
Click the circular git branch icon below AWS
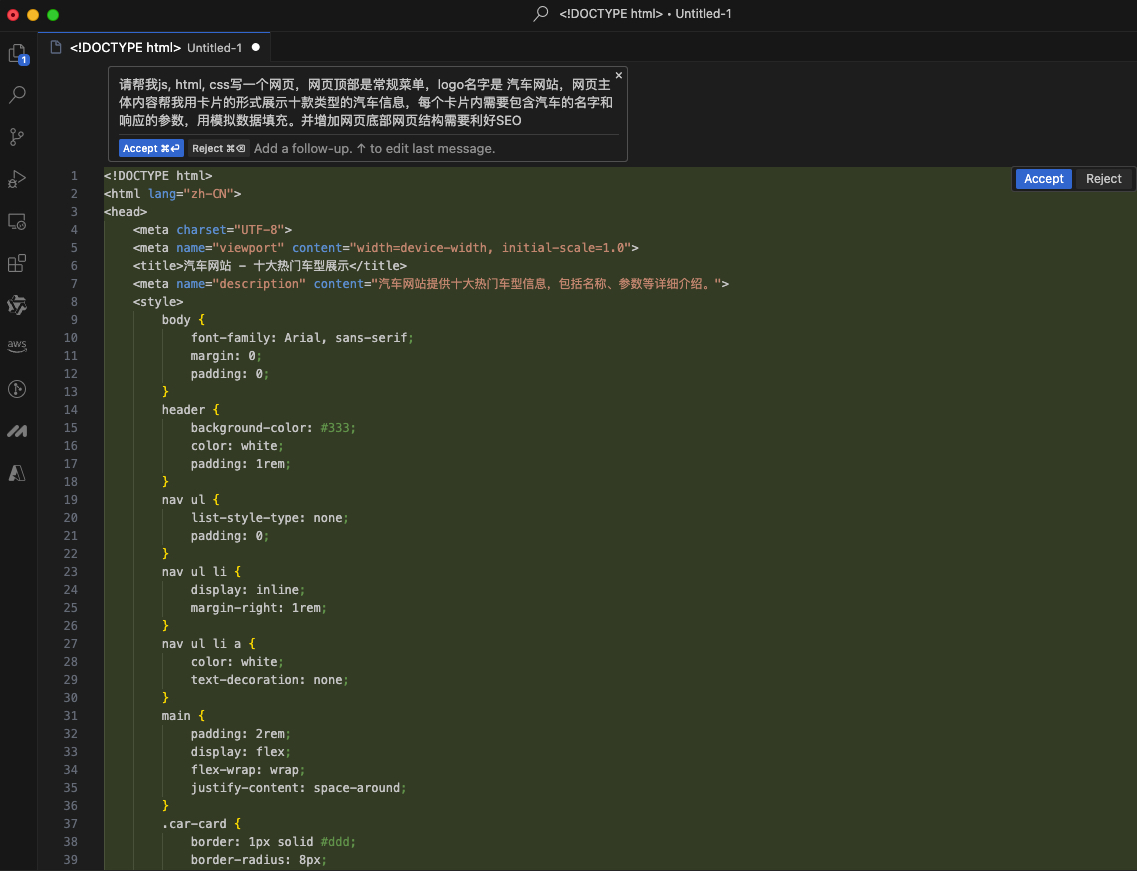coord(17,389)
